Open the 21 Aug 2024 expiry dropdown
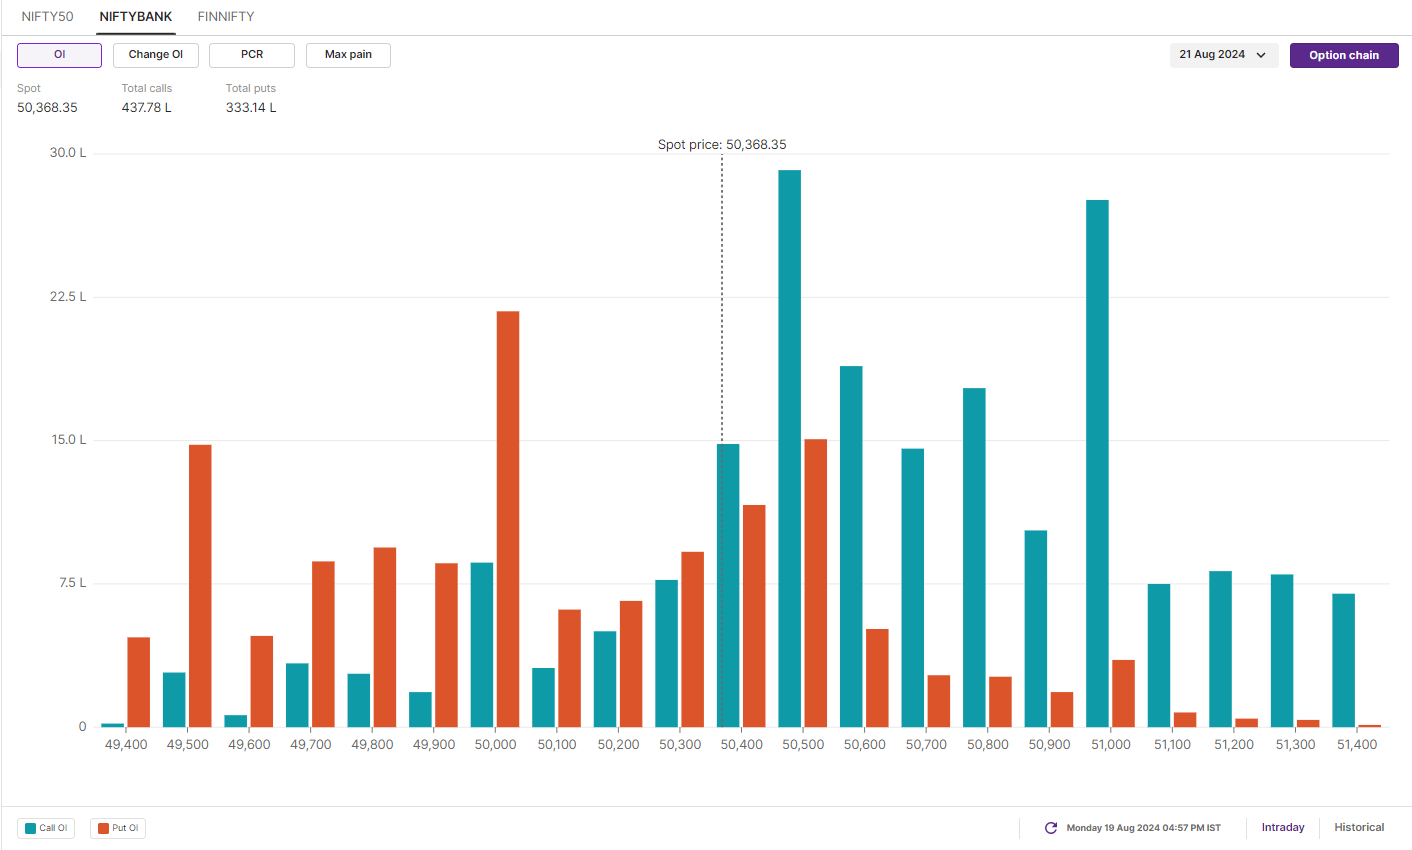Viewport: 1412px width, 850px height. (1224, 55)
